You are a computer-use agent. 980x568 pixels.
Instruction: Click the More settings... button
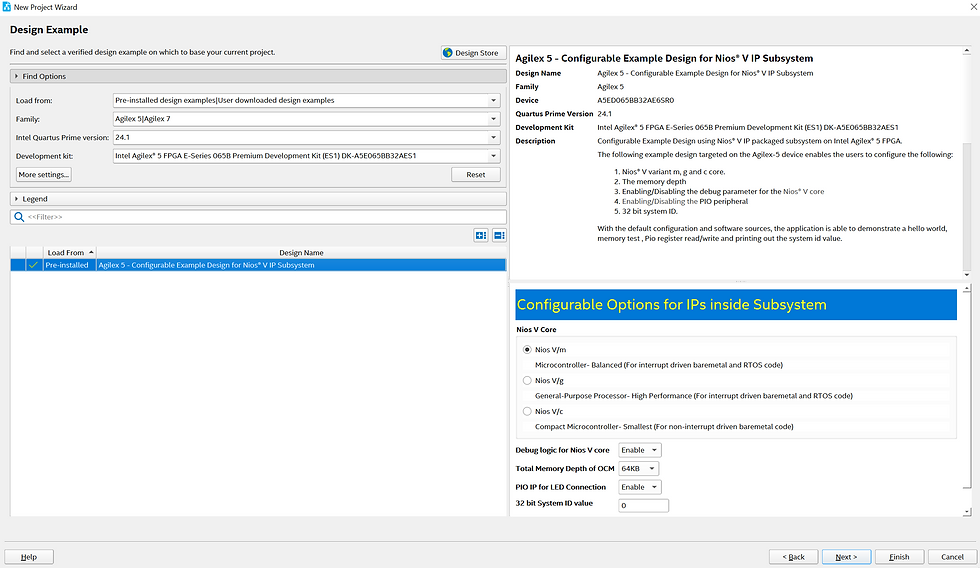point(44,174)
